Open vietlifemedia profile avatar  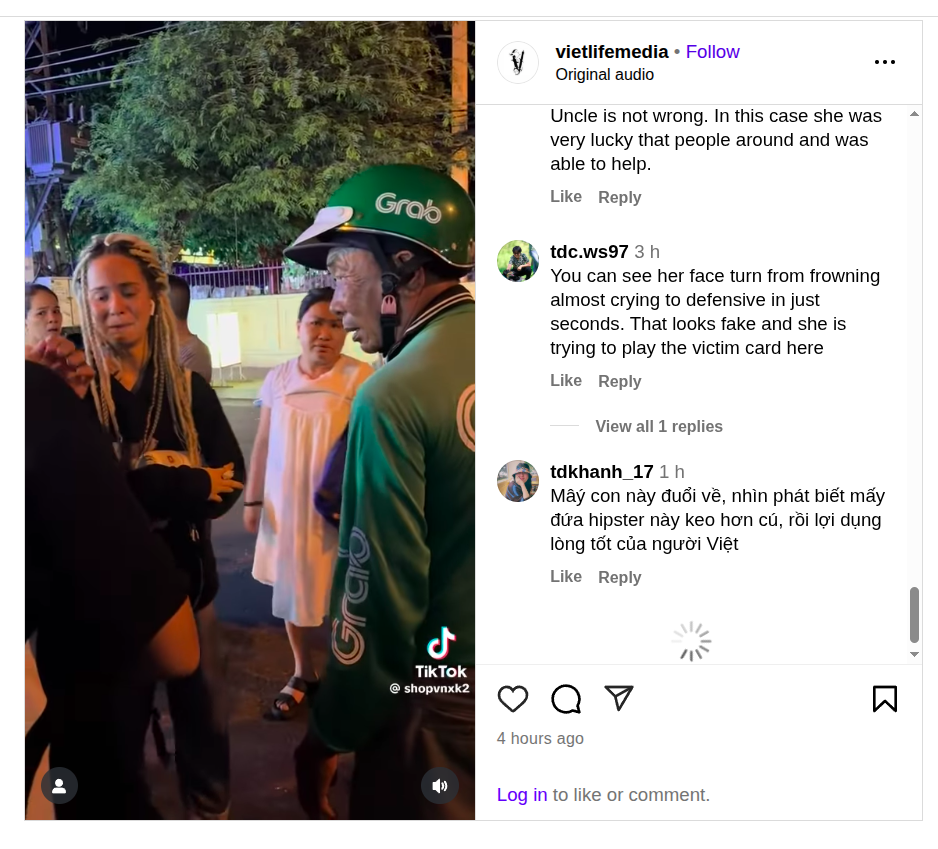click(518, 62)
